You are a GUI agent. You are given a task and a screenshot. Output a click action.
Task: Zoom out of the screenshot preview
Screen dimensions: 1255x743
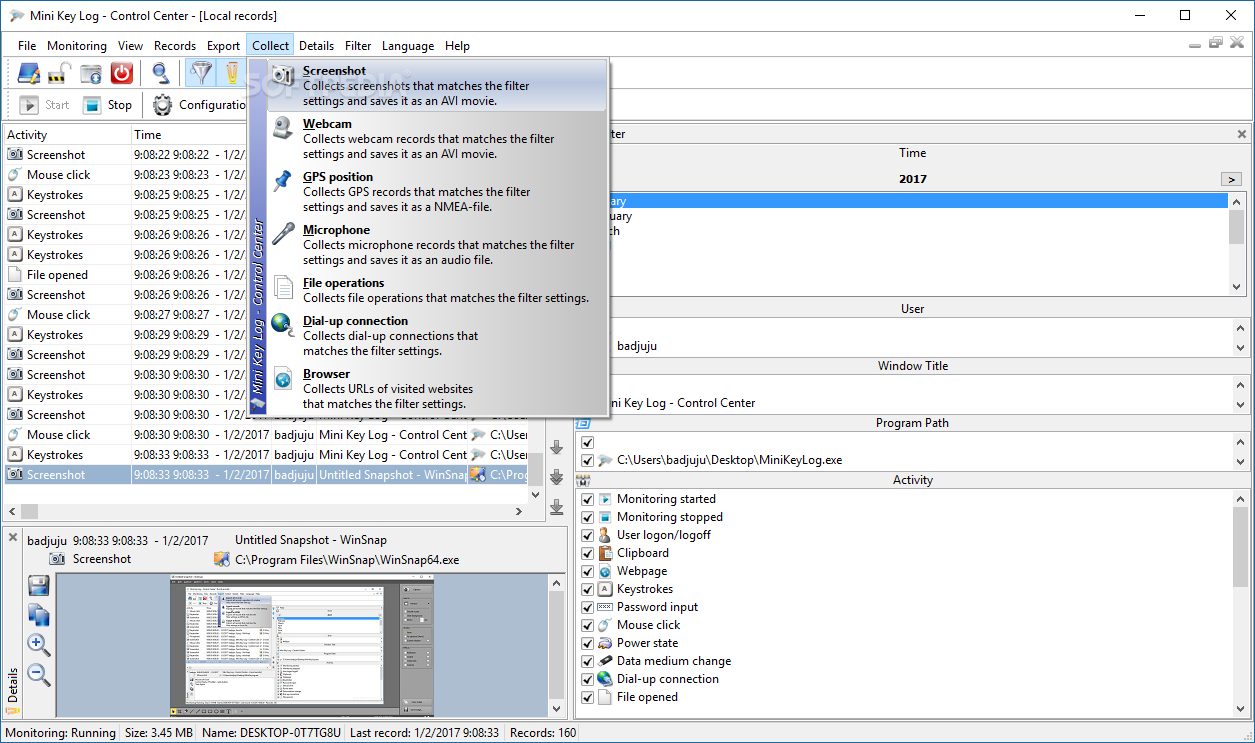(39, 675)
